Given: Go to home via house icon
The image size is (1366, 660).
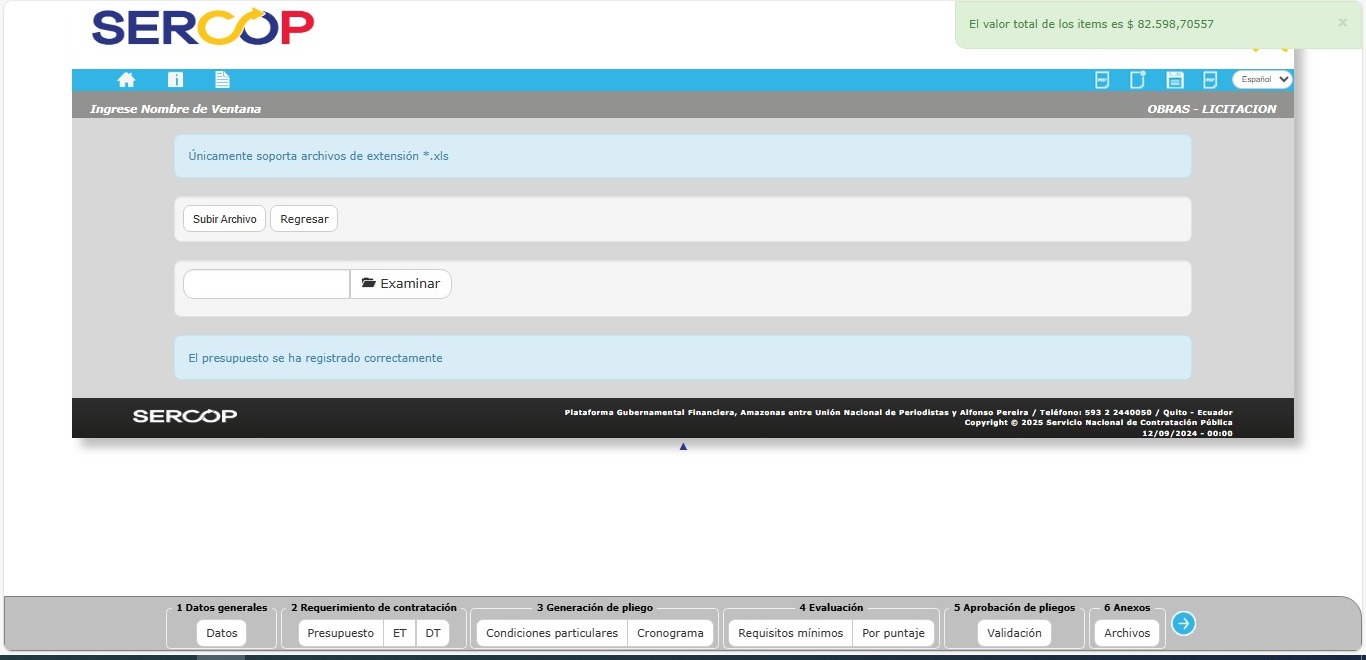Looking at the screenshot, I should pyautogui.click(x=126, y=80).
